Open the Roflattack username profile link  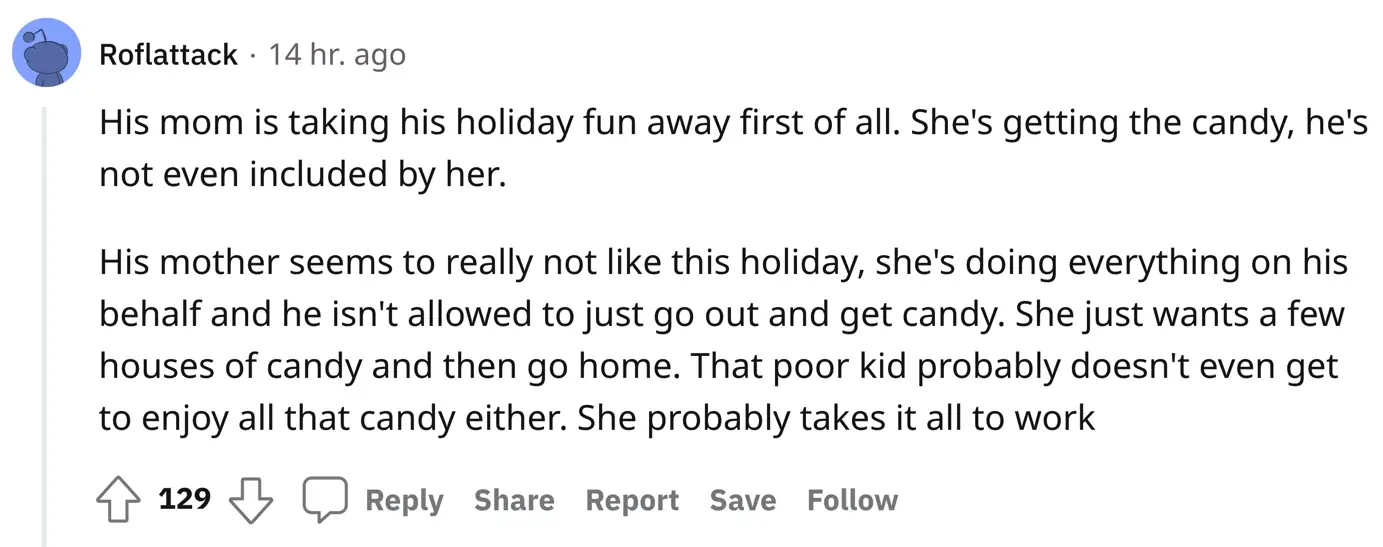click(x=169, y=54)
